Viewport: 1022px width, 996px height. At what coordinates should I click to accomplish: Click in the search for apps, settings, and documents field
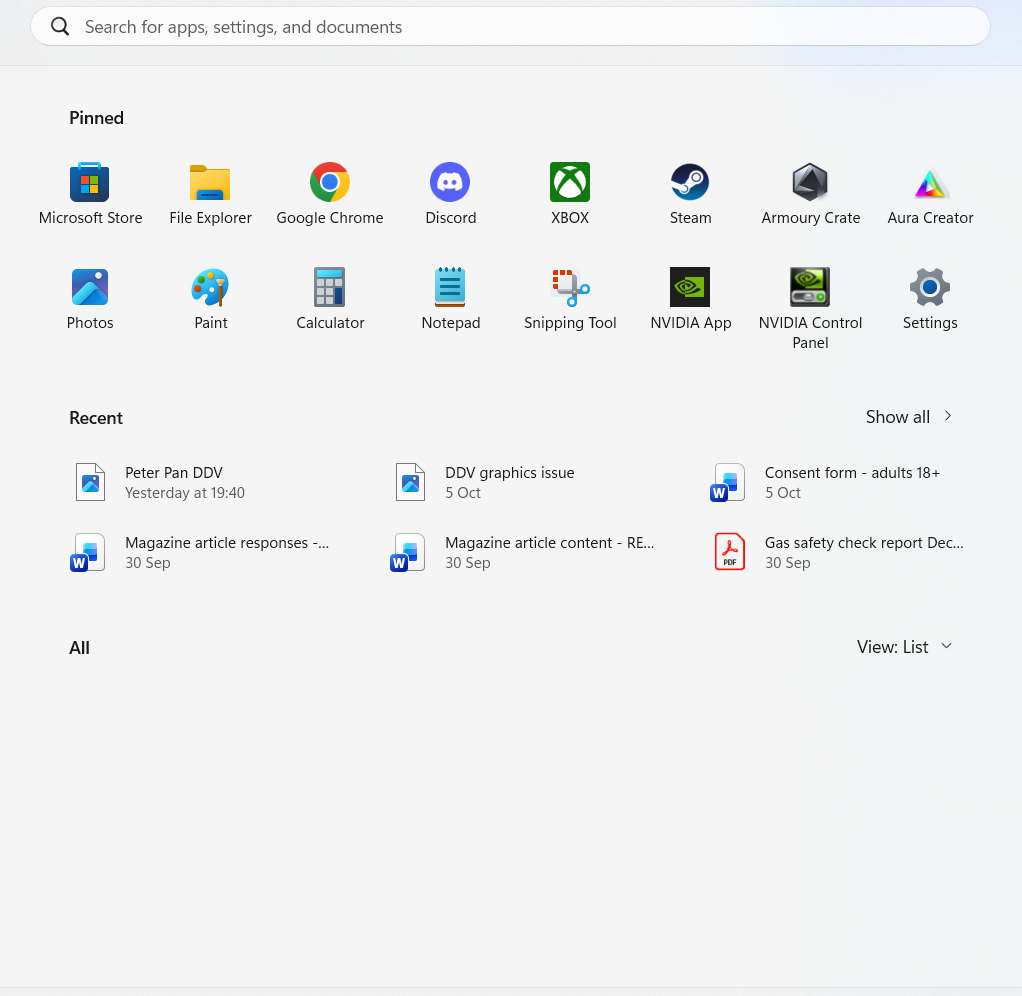[x=510, y=26]
